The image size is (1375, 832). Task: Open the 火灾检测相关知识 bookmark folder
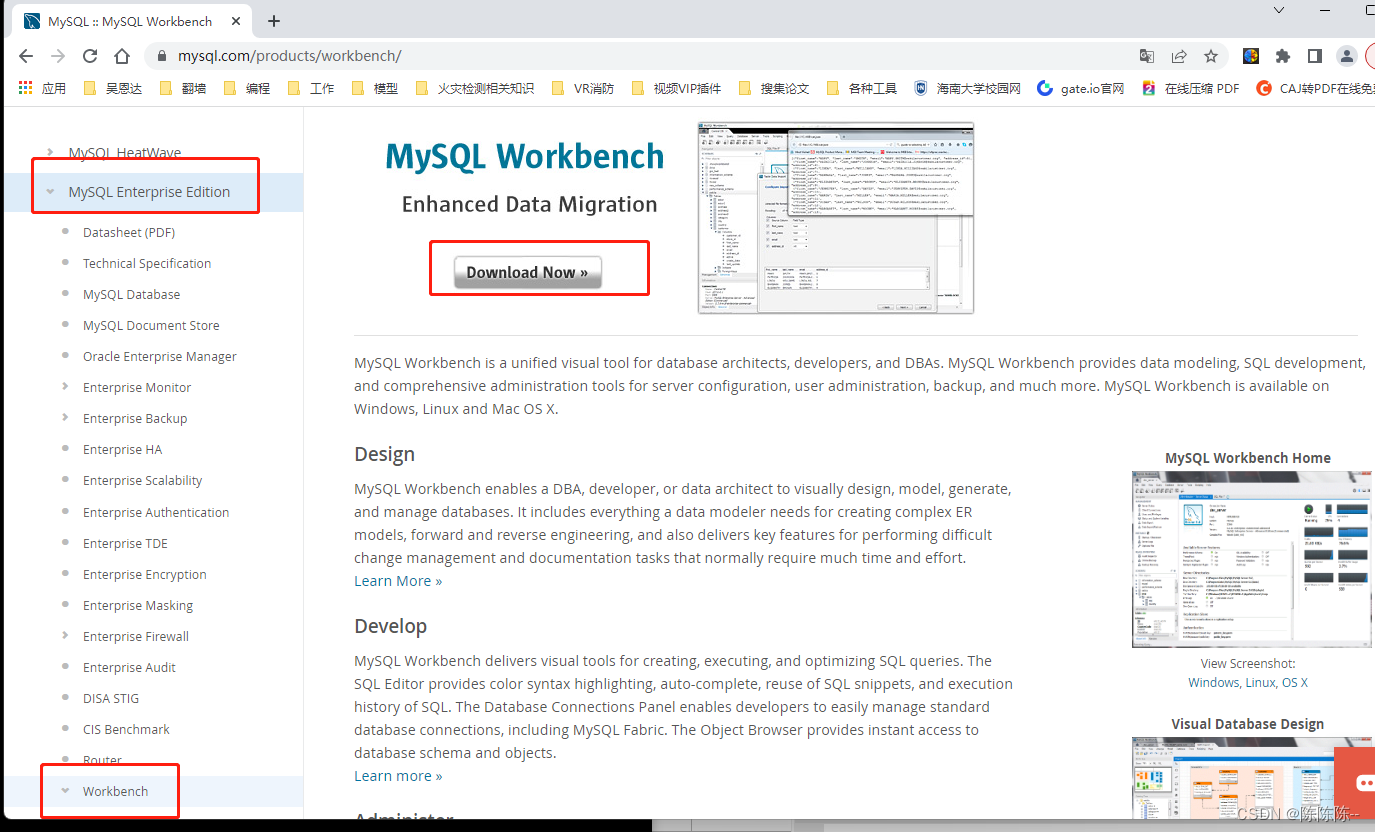point(475,88)
